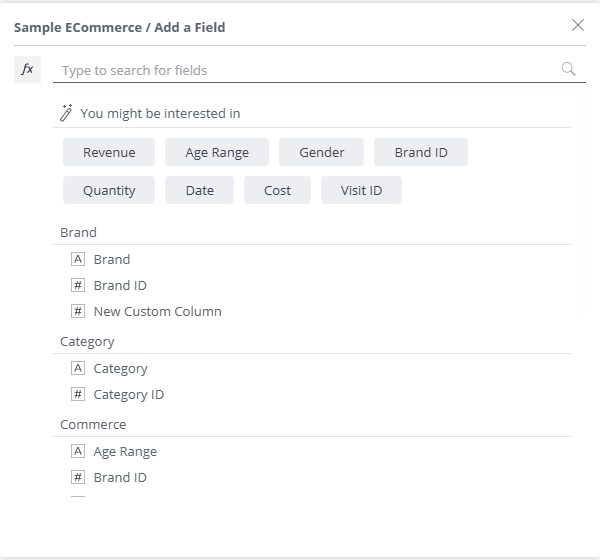The width and height of the screenshot is (600, 560).
Task: Click the magnifying glass search icon
Action: click(568, 69)
